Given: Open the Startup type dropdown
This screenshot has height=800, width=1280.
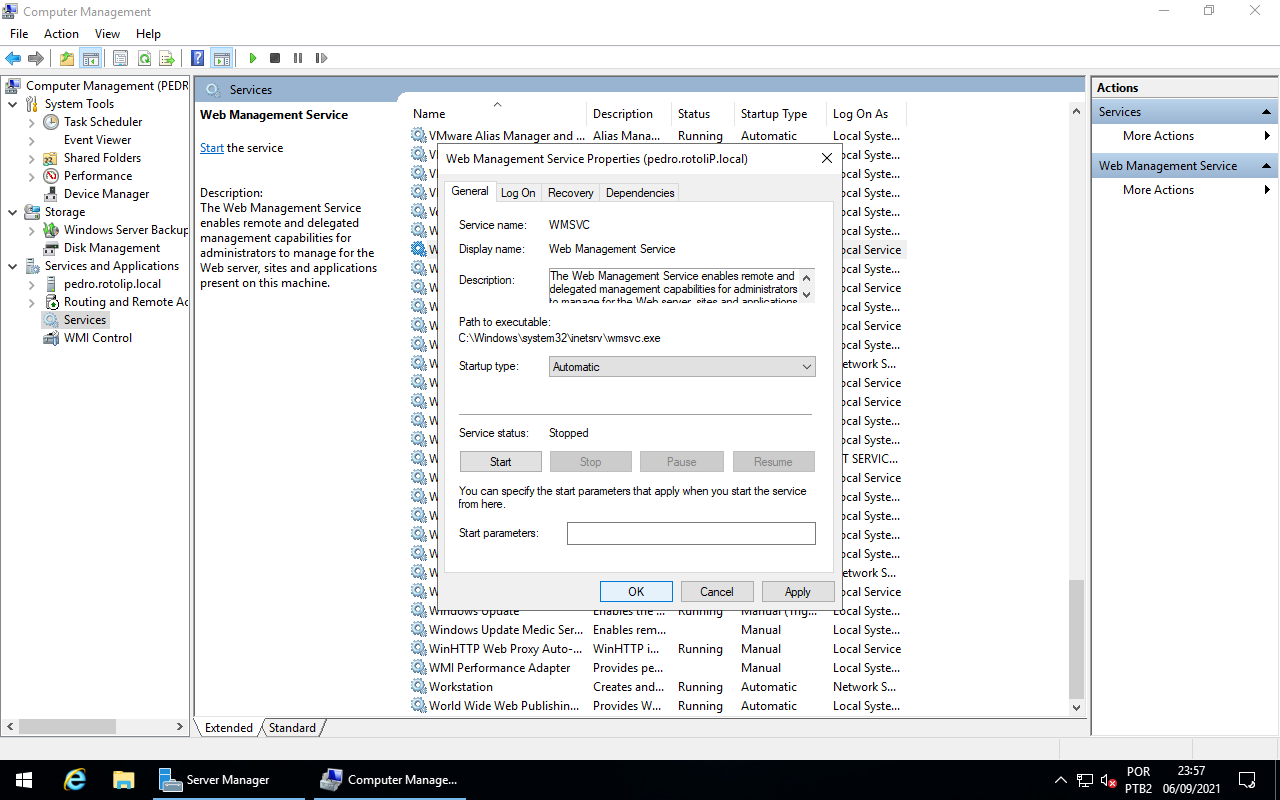Looking at the screenshot, I should click(x=682, y=367).
